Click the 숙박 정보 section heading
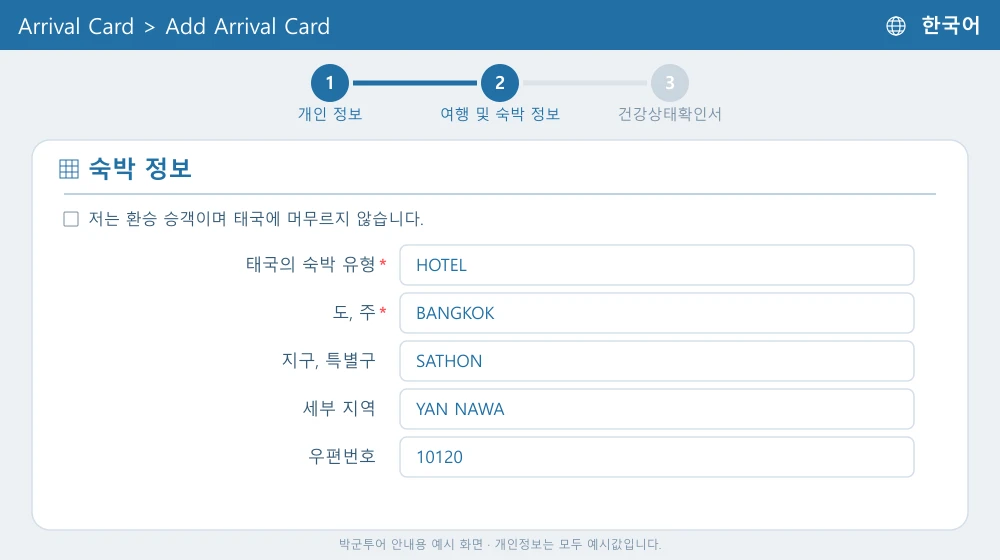This screenshot has width=1000, height=560. [x=140, y=168]
